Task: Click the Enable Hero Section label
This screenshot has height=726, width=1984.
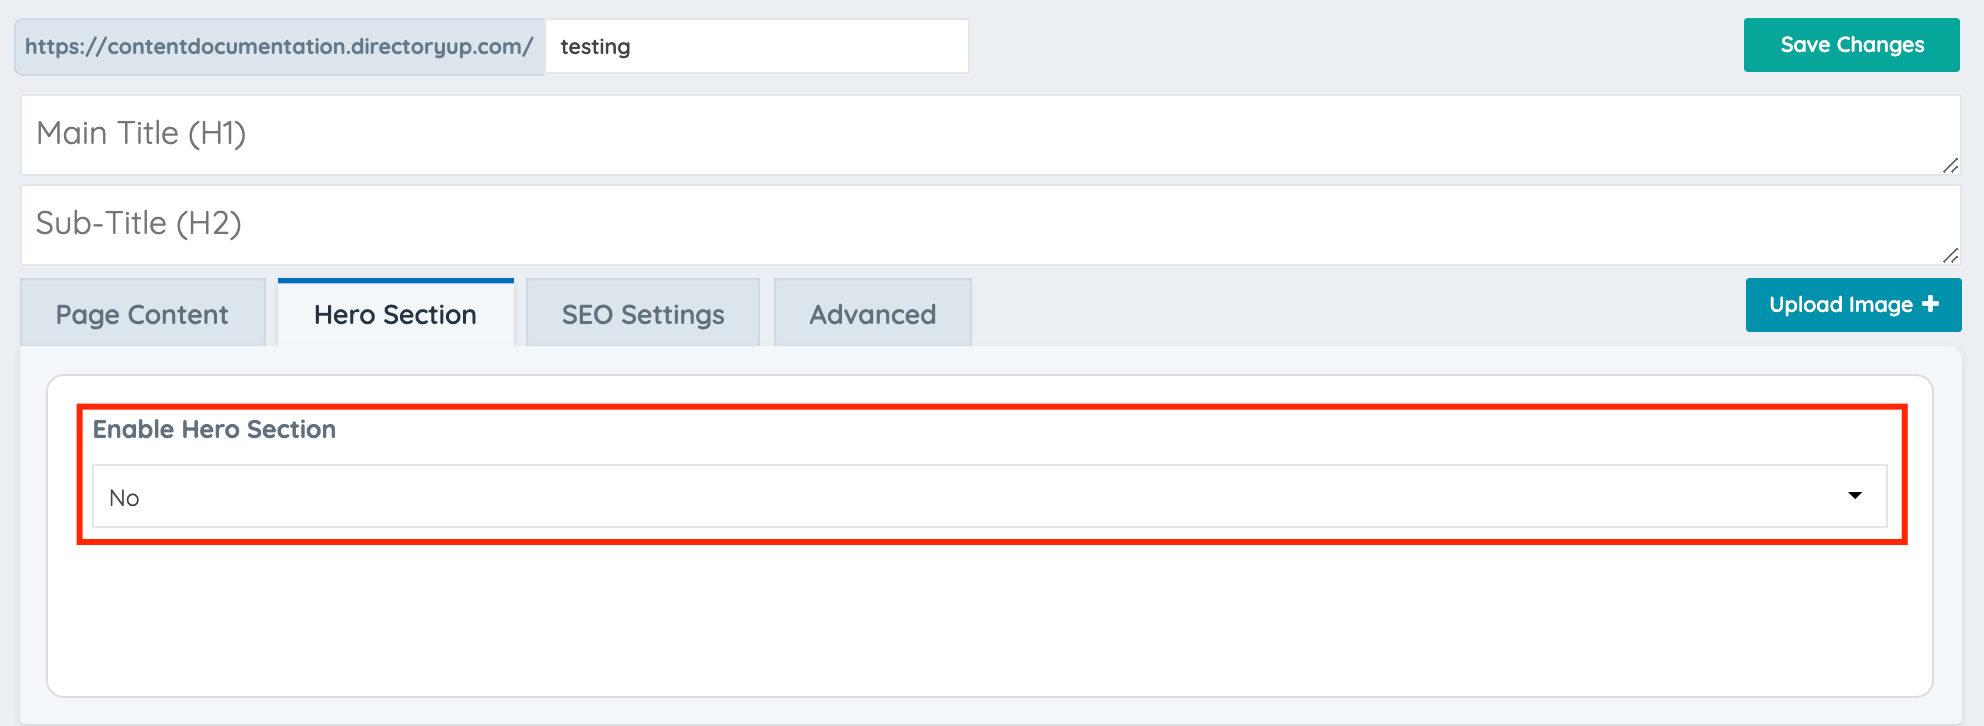Action: click(x=213, y=428)
